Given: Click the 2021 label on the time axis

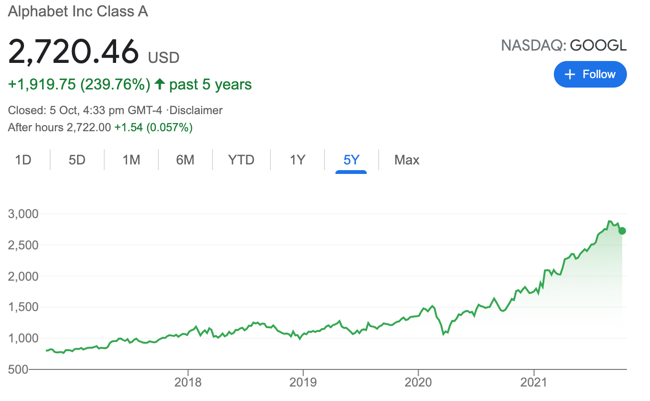Looking at the screenshot, I should [x=533, y=382].
